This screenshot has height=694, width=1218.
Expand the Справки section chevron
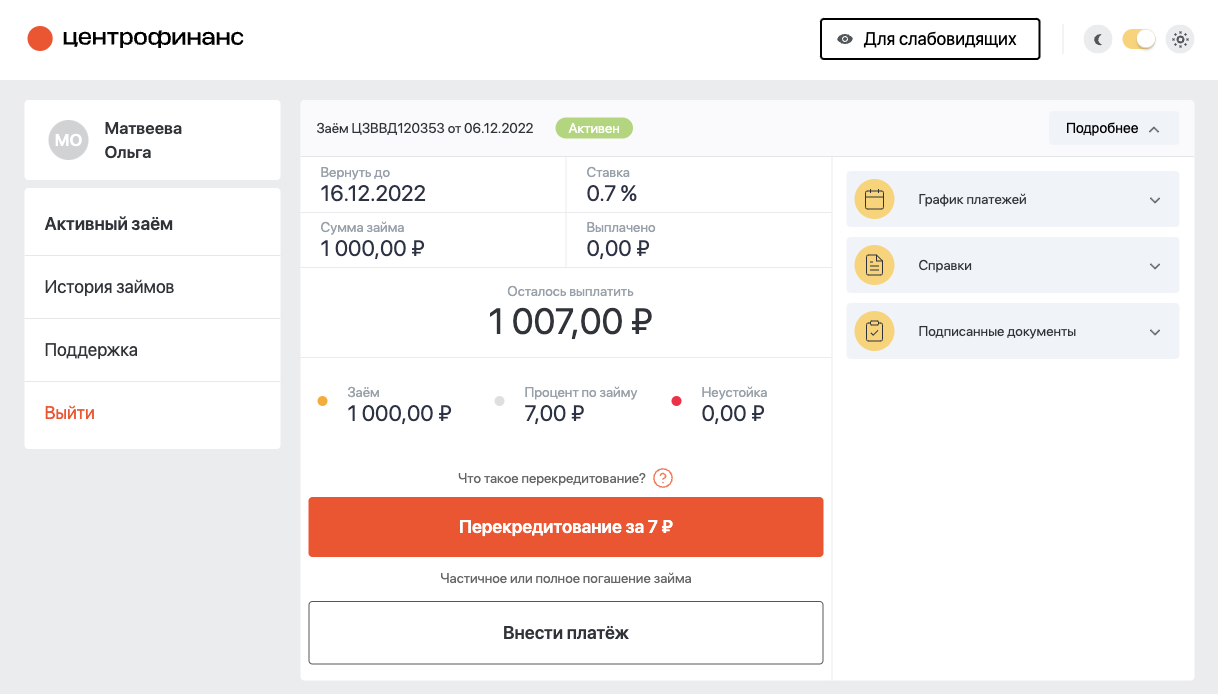1155,266
